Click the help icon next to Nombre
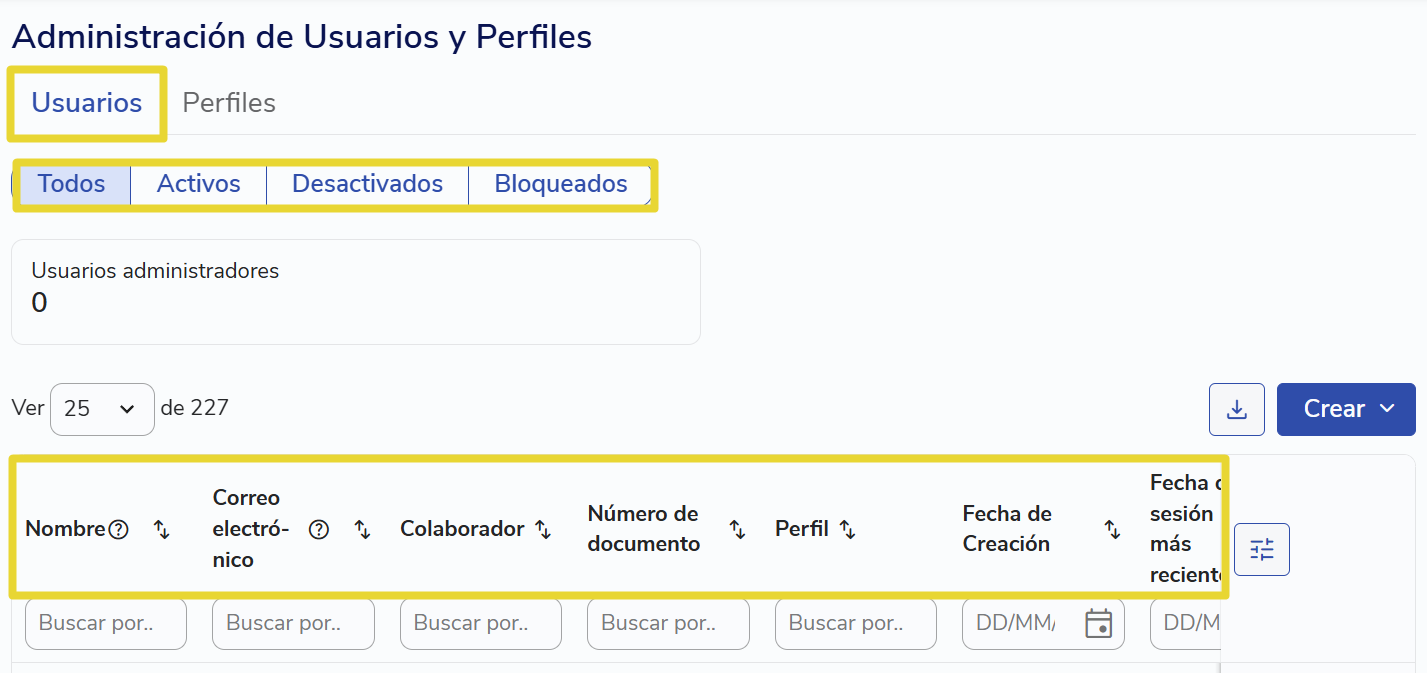Image resolution: width=1427 pixels, height=673 pixels. click(119, 529)
